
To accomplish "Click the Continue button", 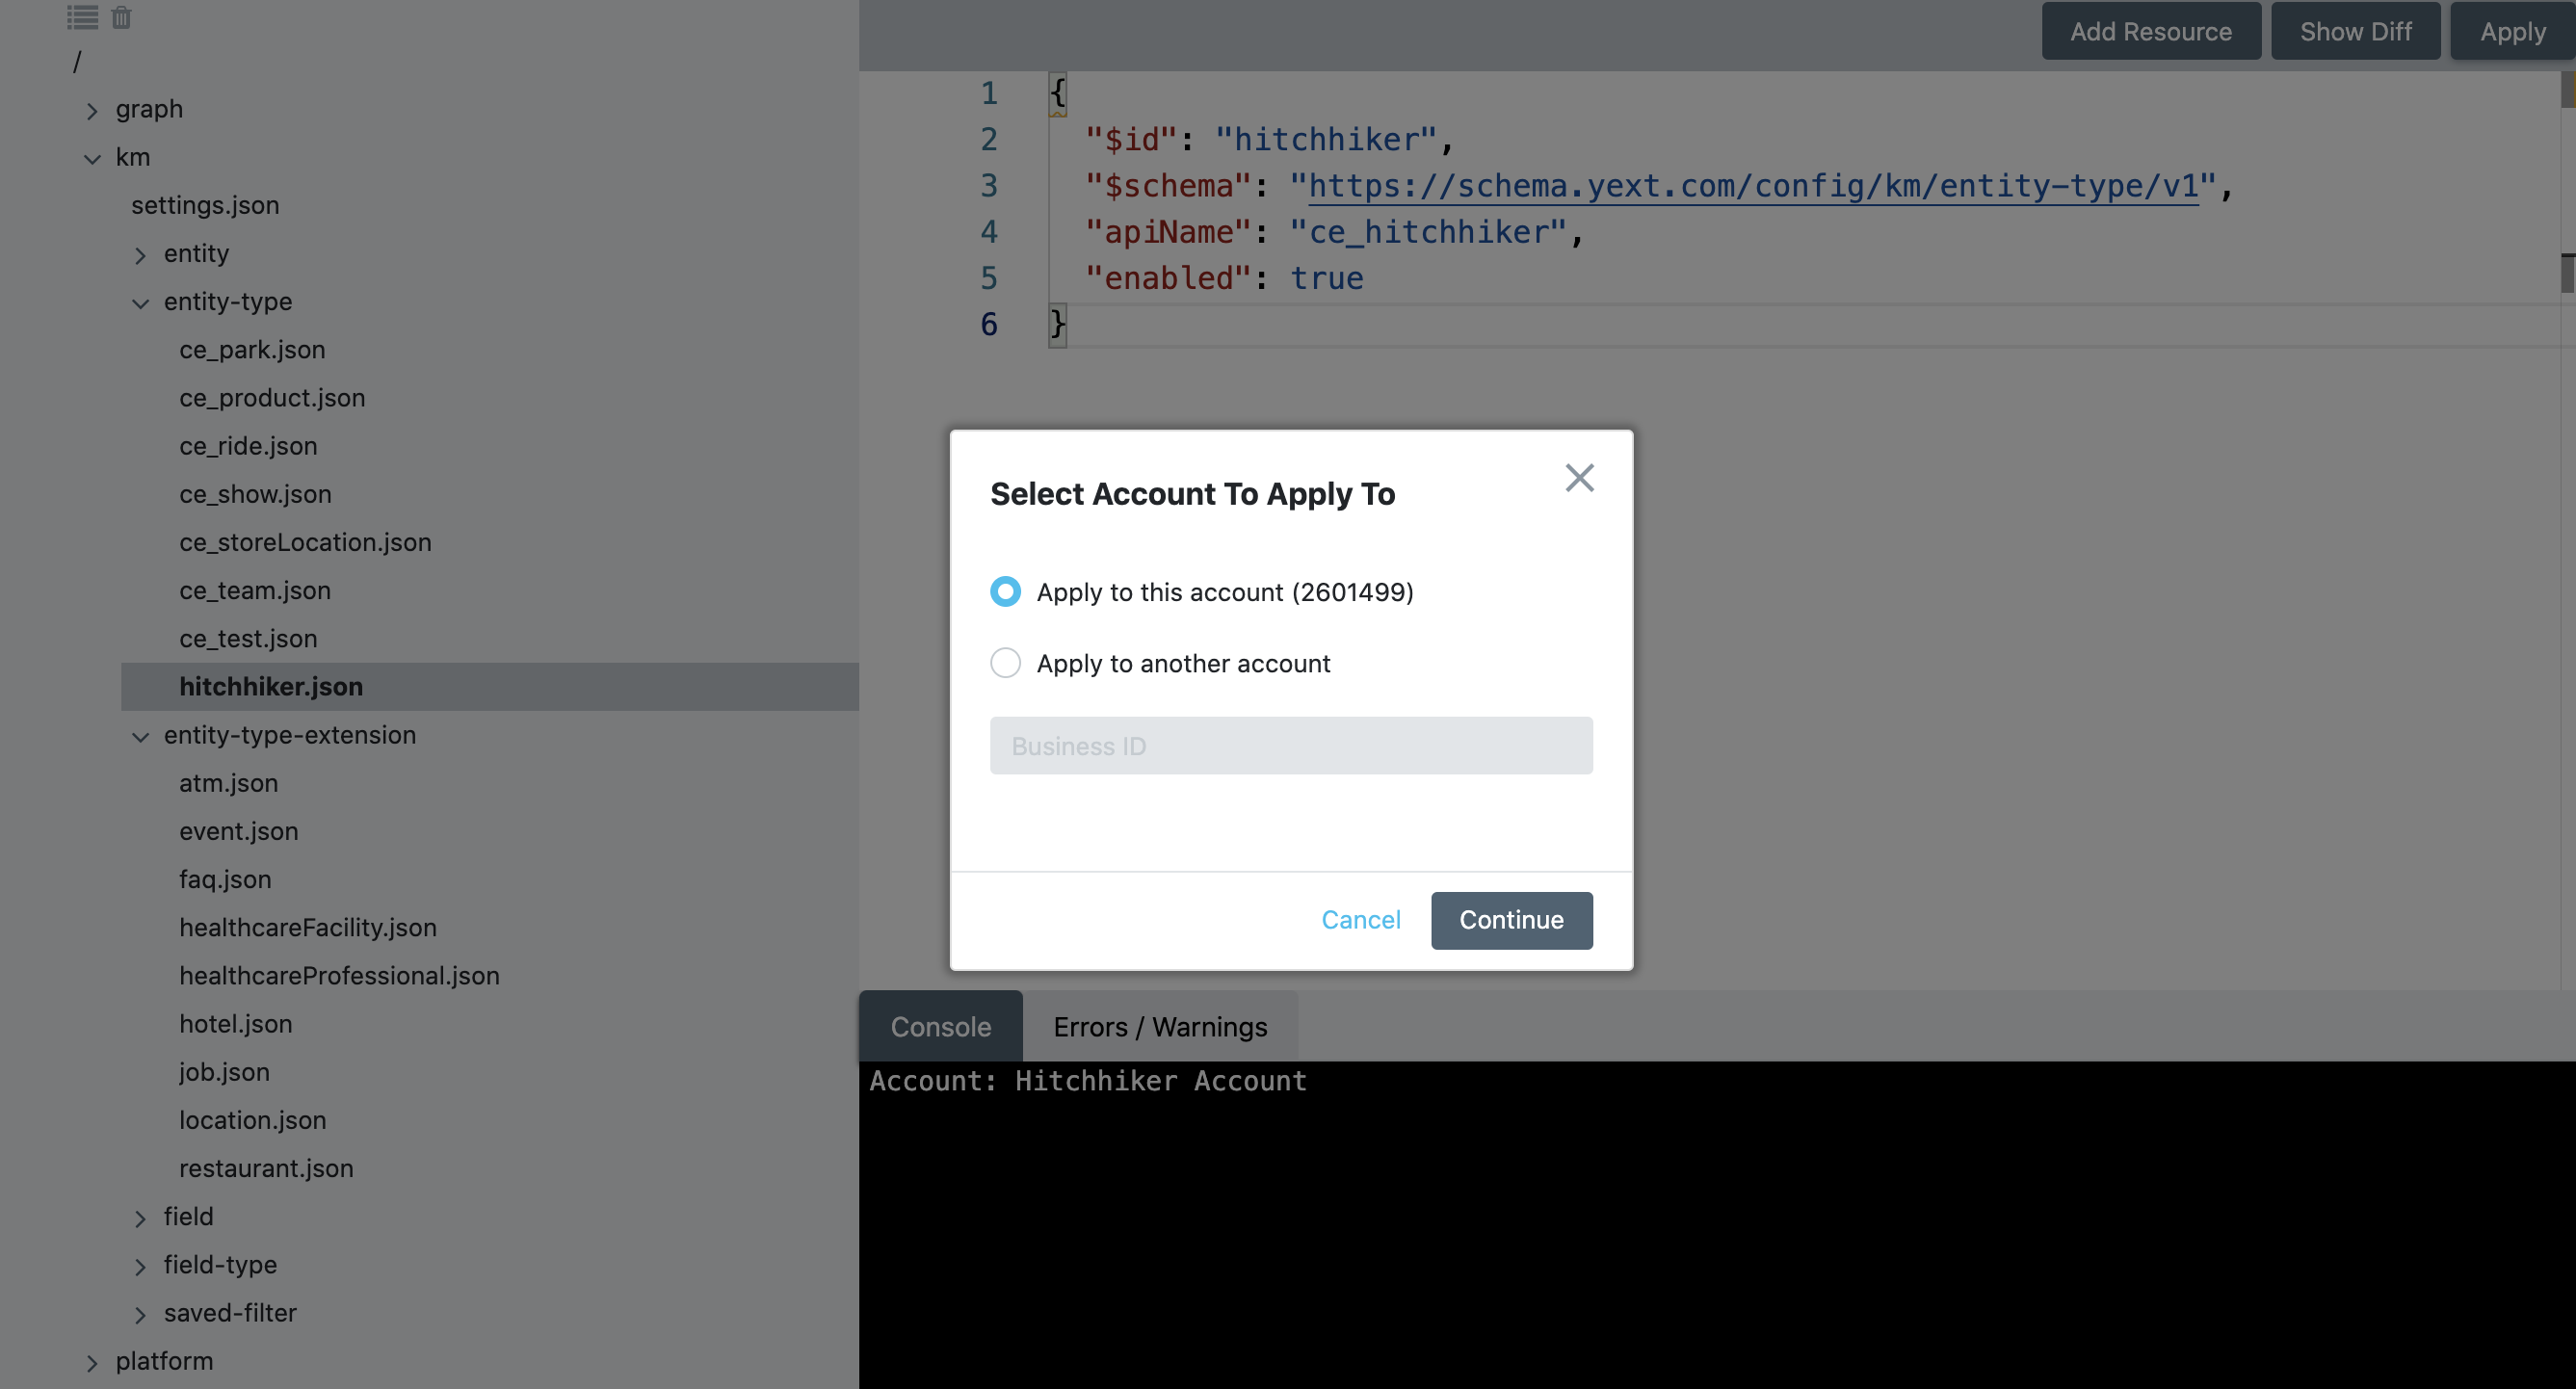I will pyautogui.click(x=1511, y=920).
